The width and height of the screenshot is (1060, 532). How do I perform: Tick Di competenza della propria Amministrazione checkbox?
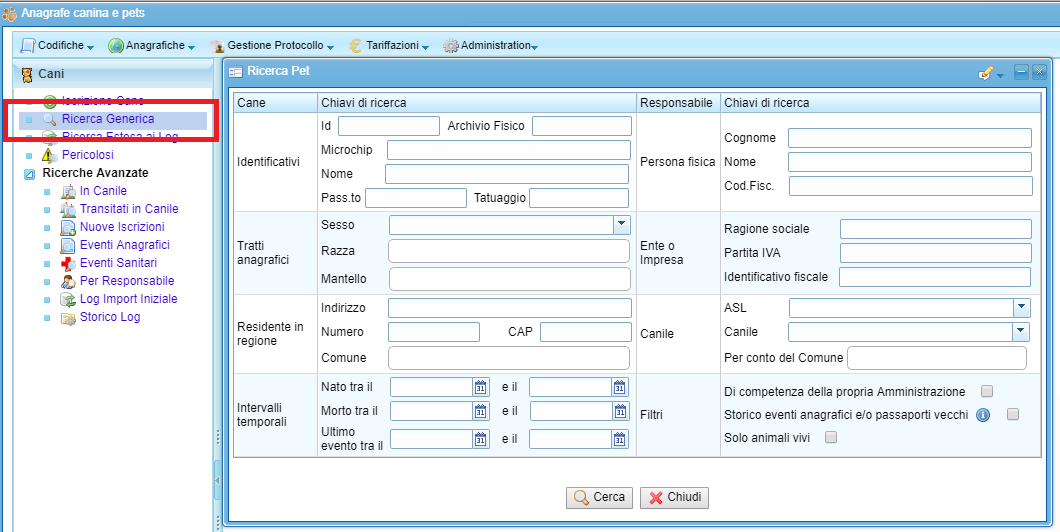987,391
